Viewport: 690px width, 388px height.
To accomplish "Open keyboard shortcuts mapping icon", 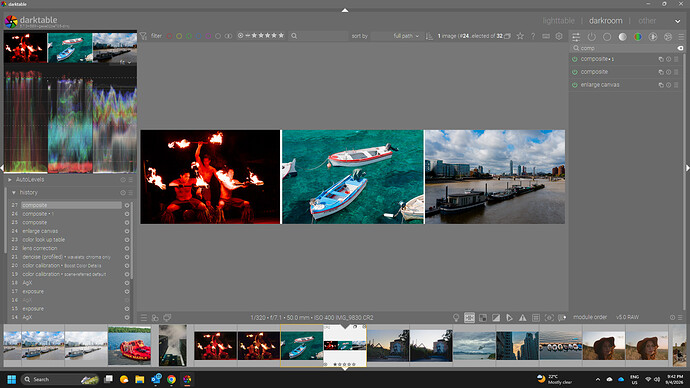I will tap(546, 36).
